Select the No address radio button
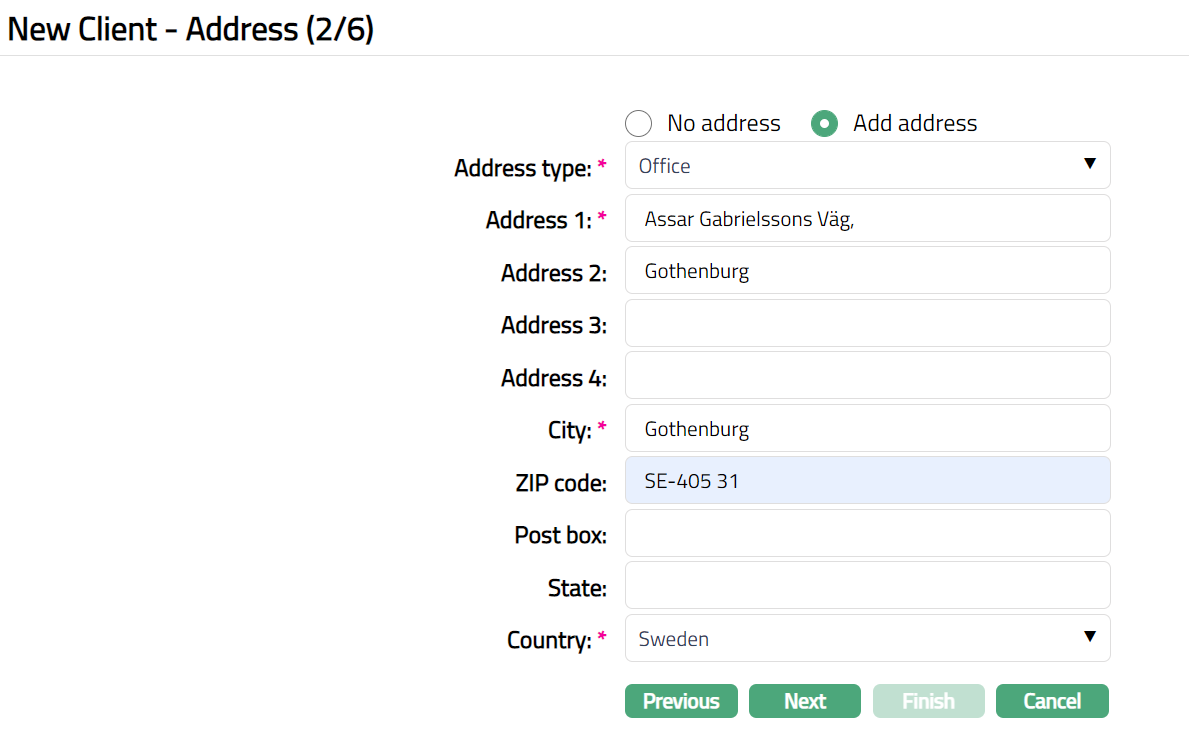Image resolution: width=1189 pixels, height=731 pixels. tap(638, 124)
